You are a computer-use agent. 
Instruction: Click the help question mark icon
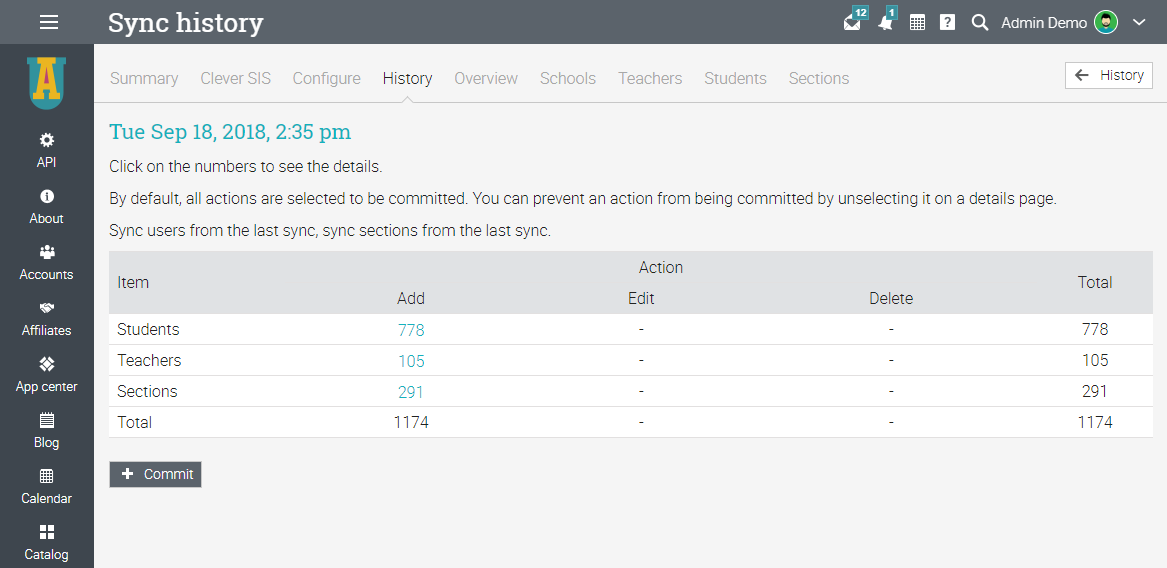tap(947, 22)
